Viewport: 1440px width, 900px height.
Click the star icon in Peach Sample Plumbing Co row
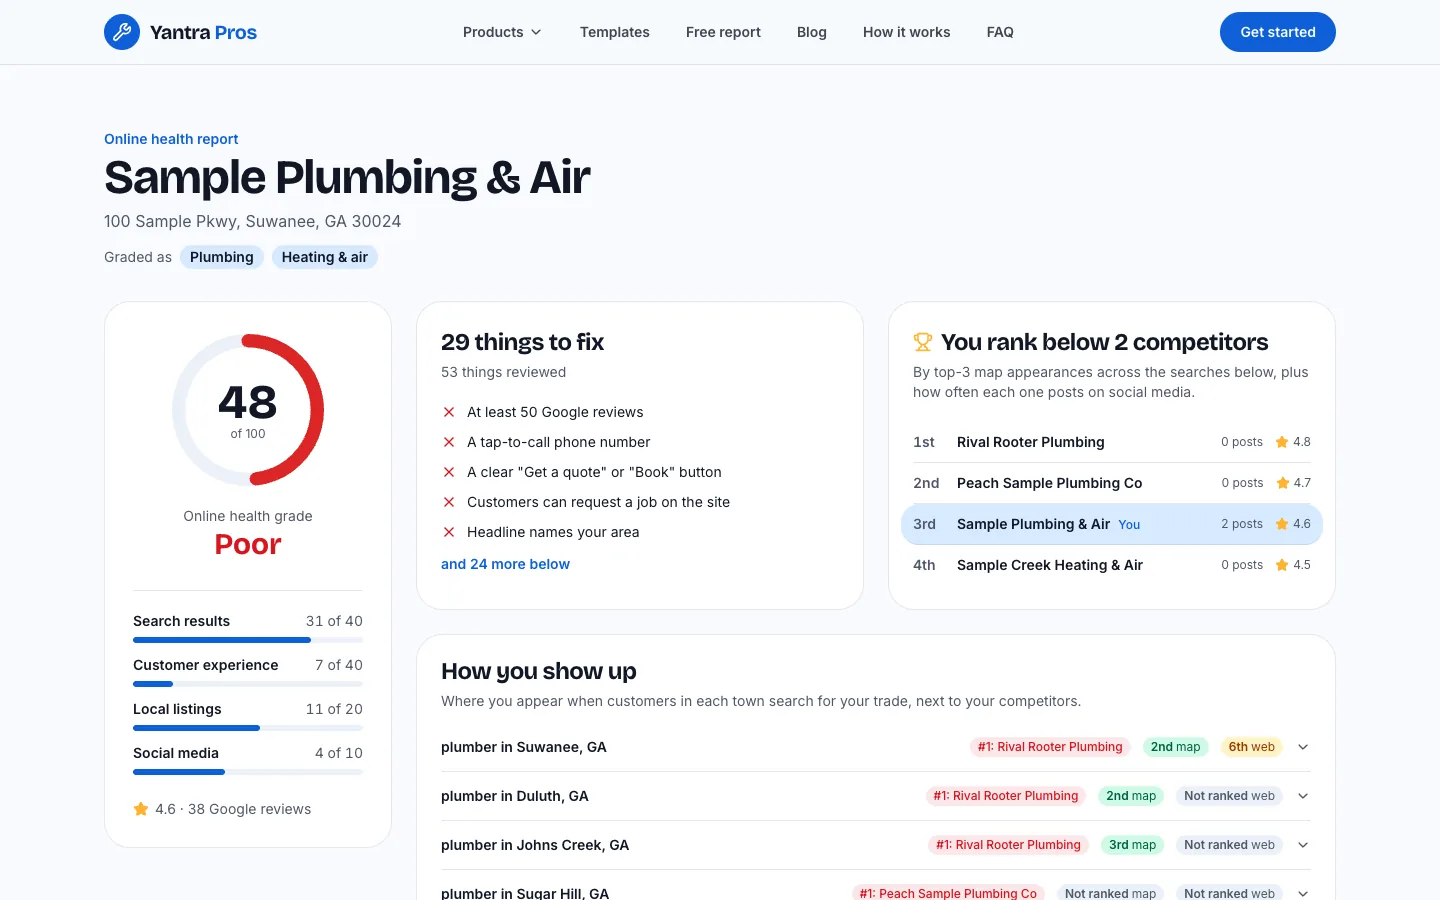(1282, 483)
